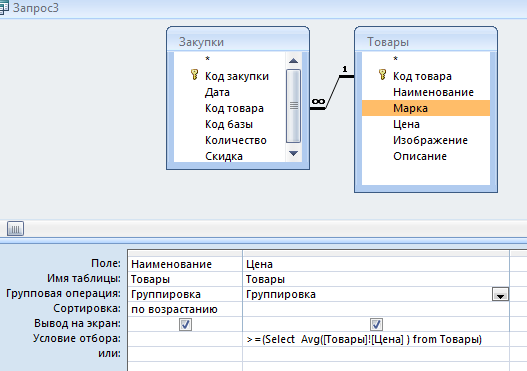Viewport: 527px width, 371px height.
Task: Select Цена field in Товары table
Action: tap(406, 124)
